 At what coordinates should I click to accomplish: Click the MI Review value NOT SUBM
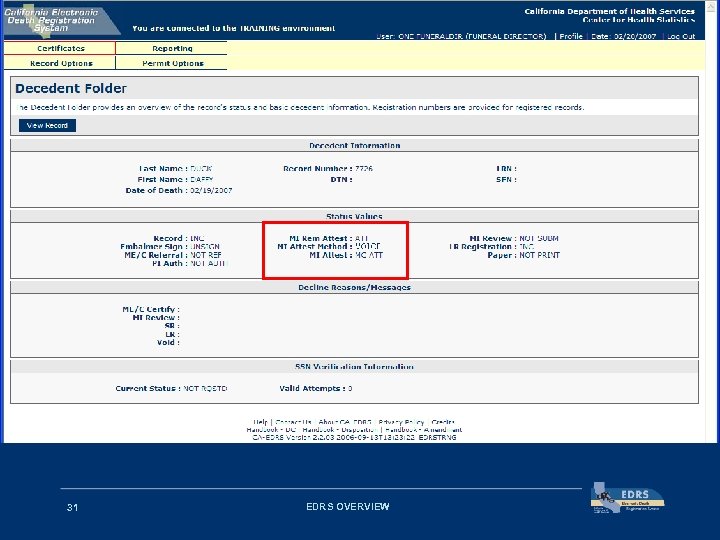coord(539,238)
